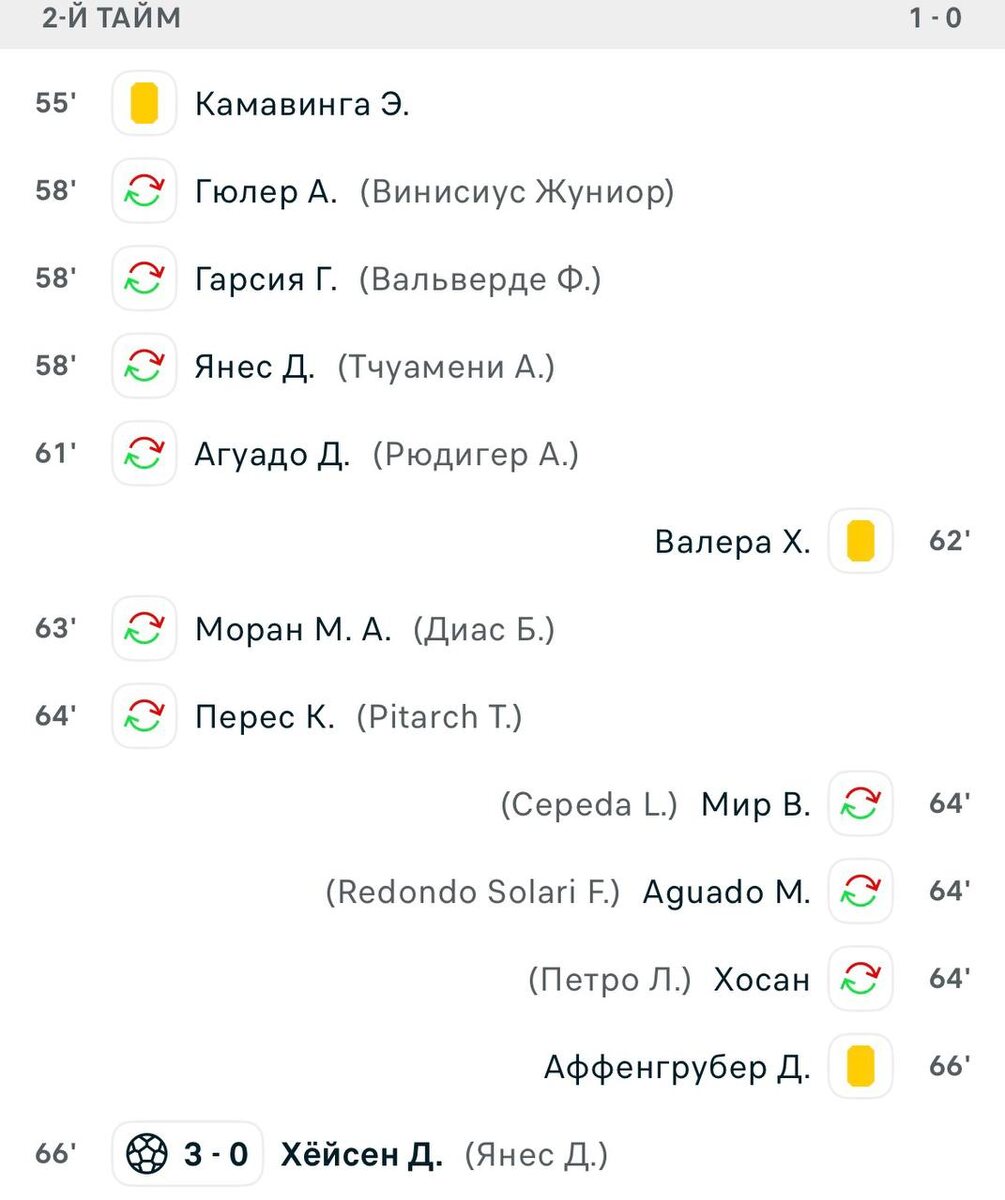Click substitution icon next to Моран М. А.
1005x1200 pixels.
pos(145,628)
